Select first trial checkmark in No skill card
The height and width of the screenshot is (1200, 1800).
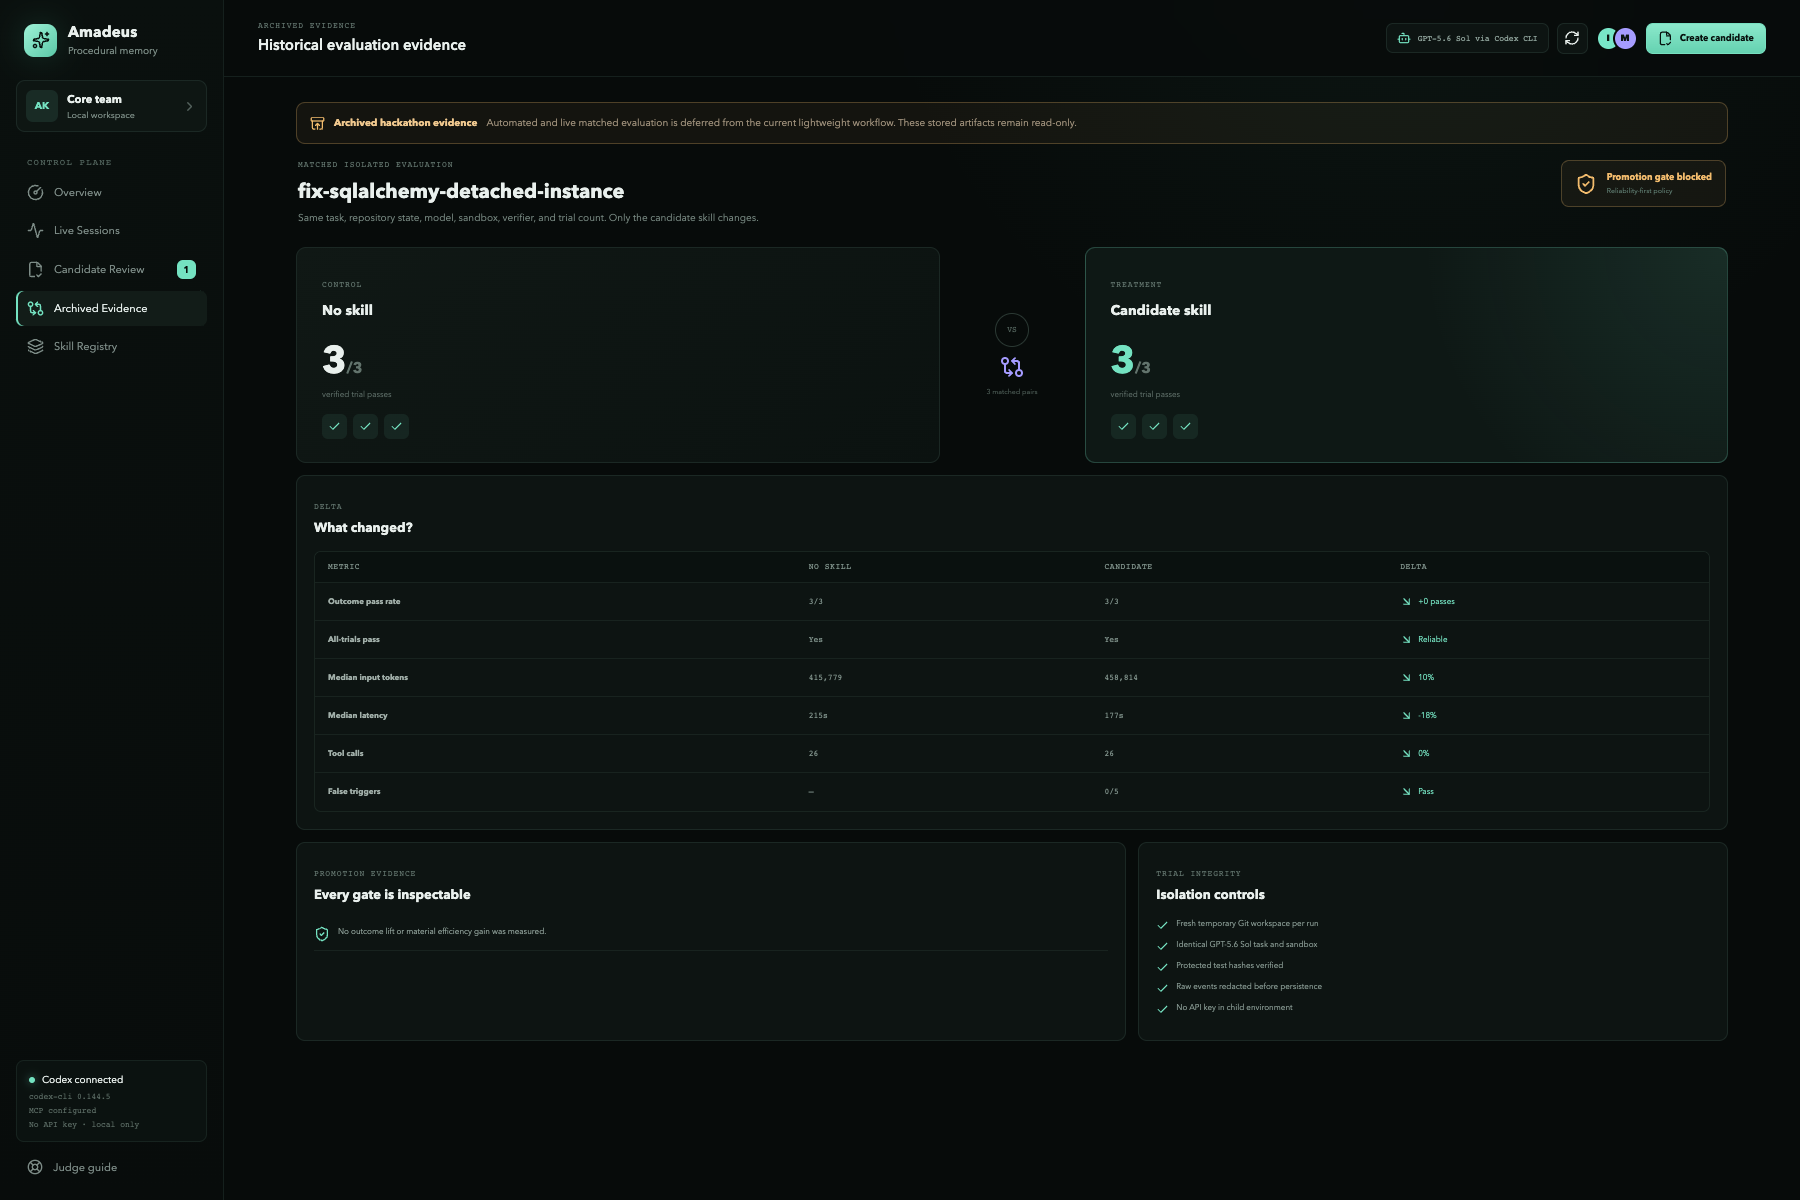[335, 426]
